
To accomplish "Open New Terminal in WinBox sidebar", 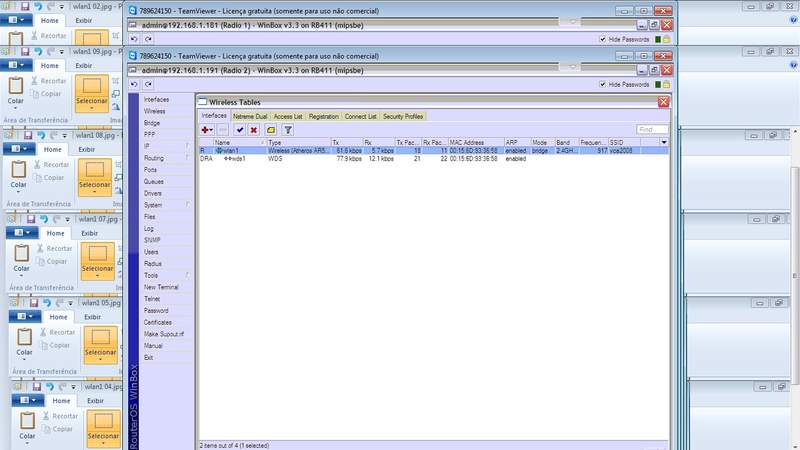I will tap(161, 287).
